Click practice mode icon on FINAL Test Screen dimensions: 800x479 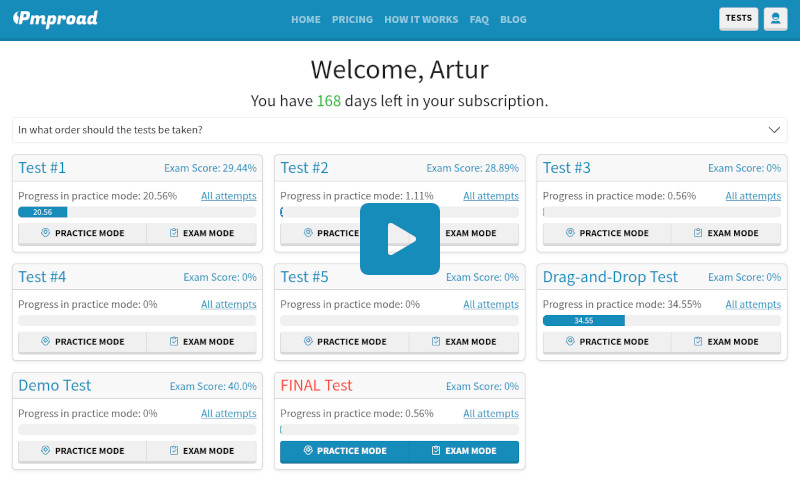(307, 451)
